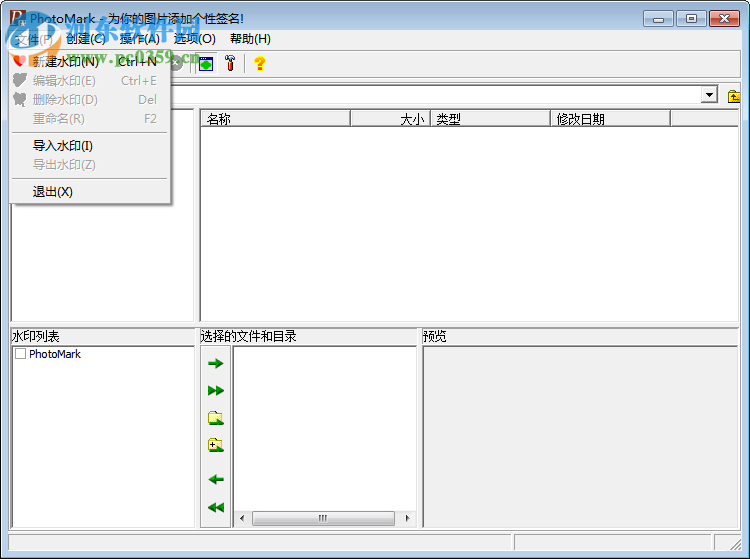This screenshot has height=559, width=750.
Task: Sort files by 名称 column header
Action: 276,119
